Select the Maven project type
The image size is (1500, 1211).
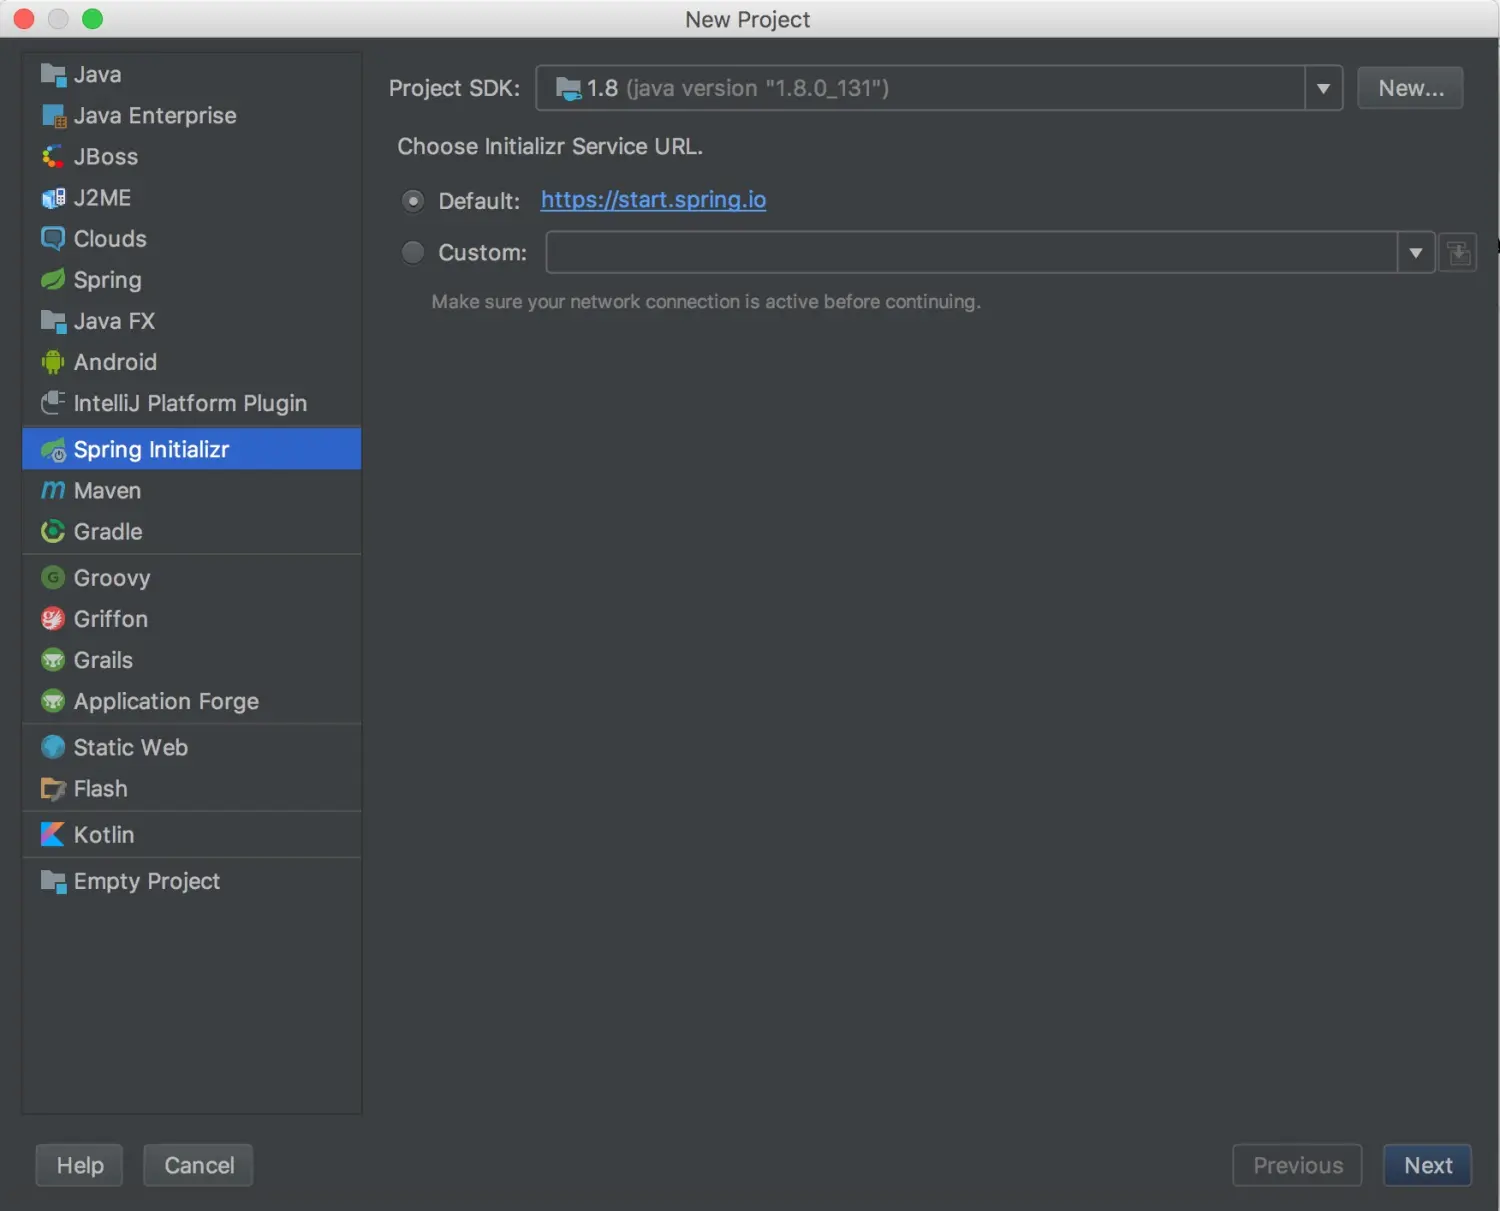coord(105,490)
